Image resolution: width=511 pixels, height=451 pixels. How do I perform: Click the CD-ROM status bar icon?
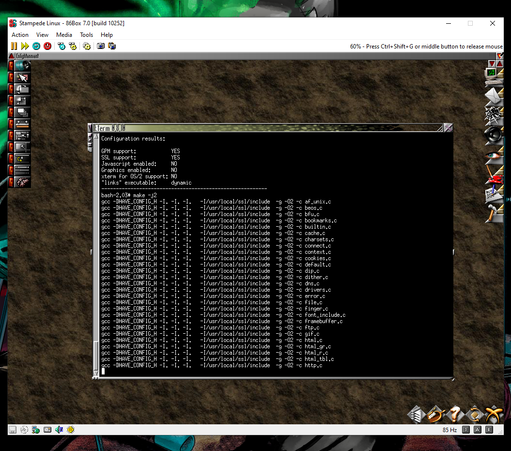coord(24,430)
